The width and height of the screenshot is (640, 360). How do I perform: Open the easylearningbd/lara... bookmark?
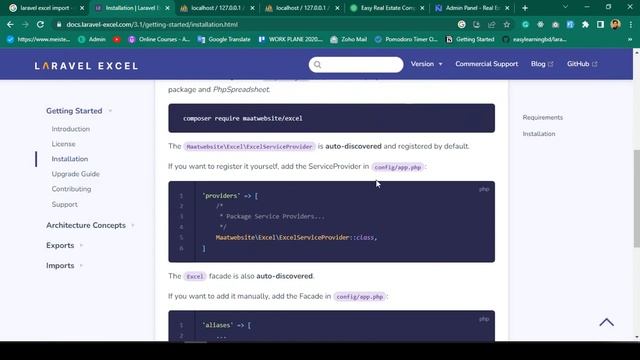pos(534,40)
